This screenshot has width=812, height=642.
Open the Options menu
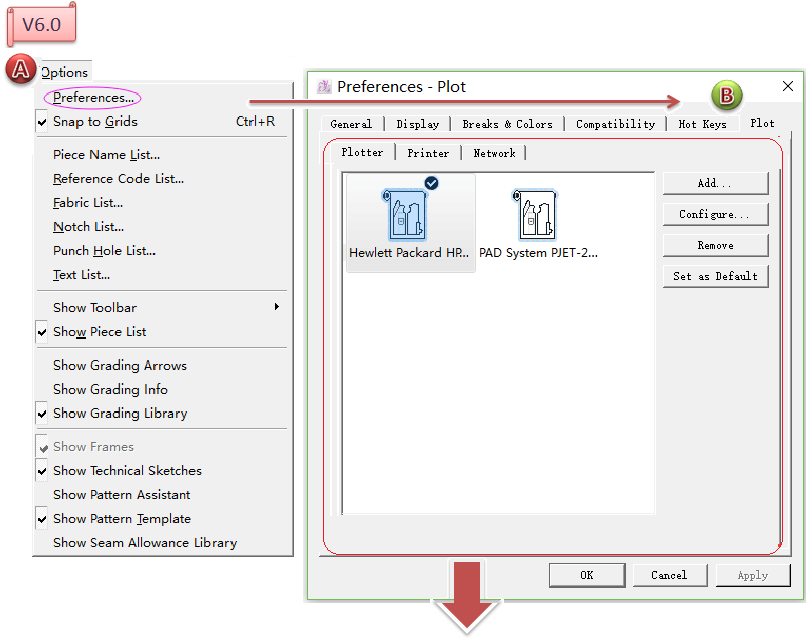point(65,72)
